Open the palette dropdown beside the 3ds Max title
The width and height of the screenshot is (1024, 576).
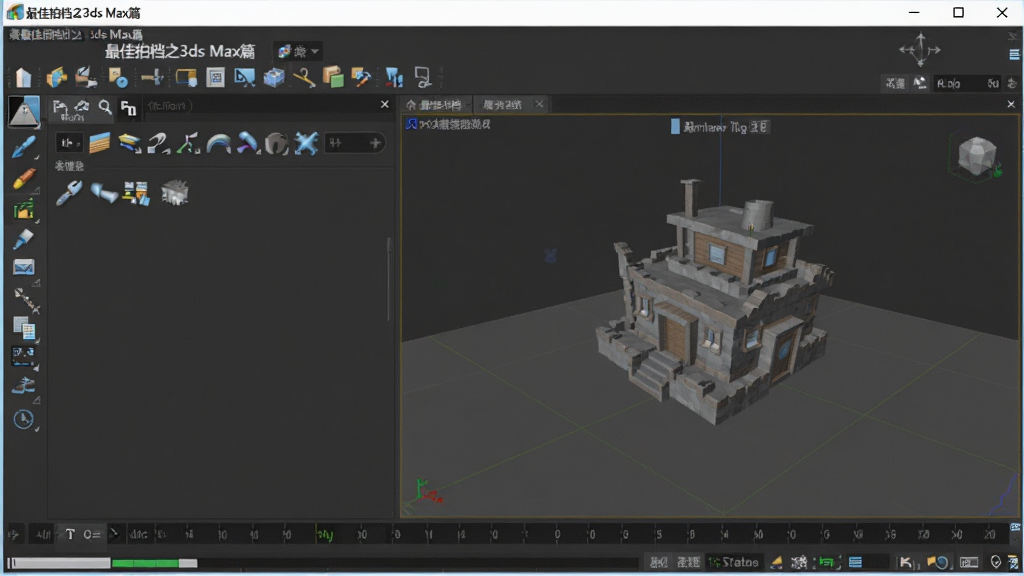pos(298,51)
